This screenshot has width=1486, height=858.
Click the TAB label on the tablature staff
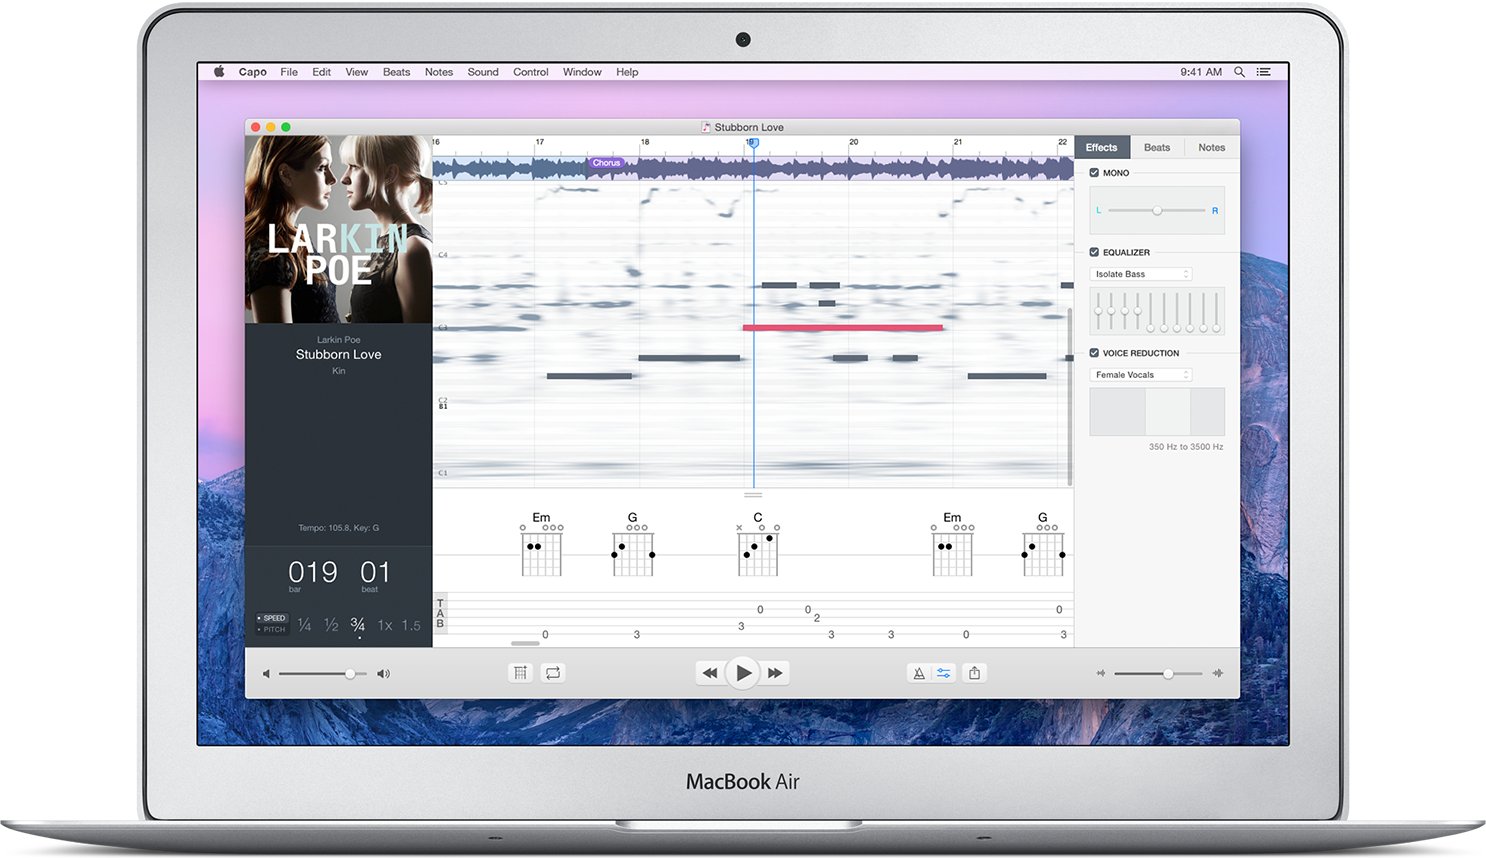pyautogui.click(x=440, y=614)
